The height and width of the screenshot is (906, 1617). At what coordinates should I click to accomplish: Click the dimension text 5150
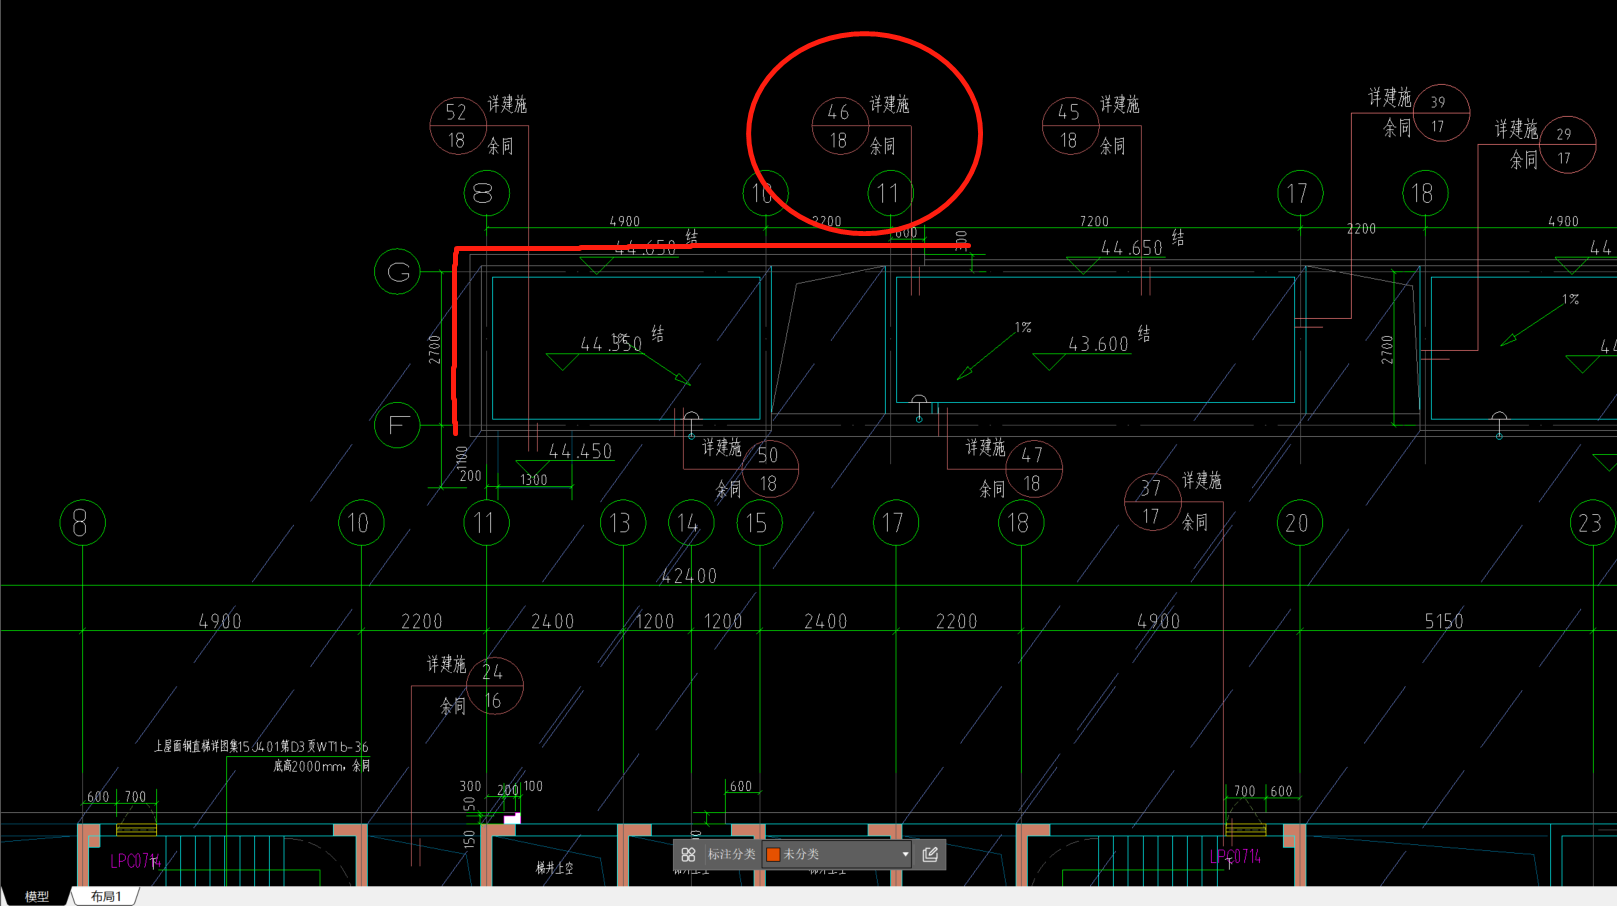[1444, 622]
